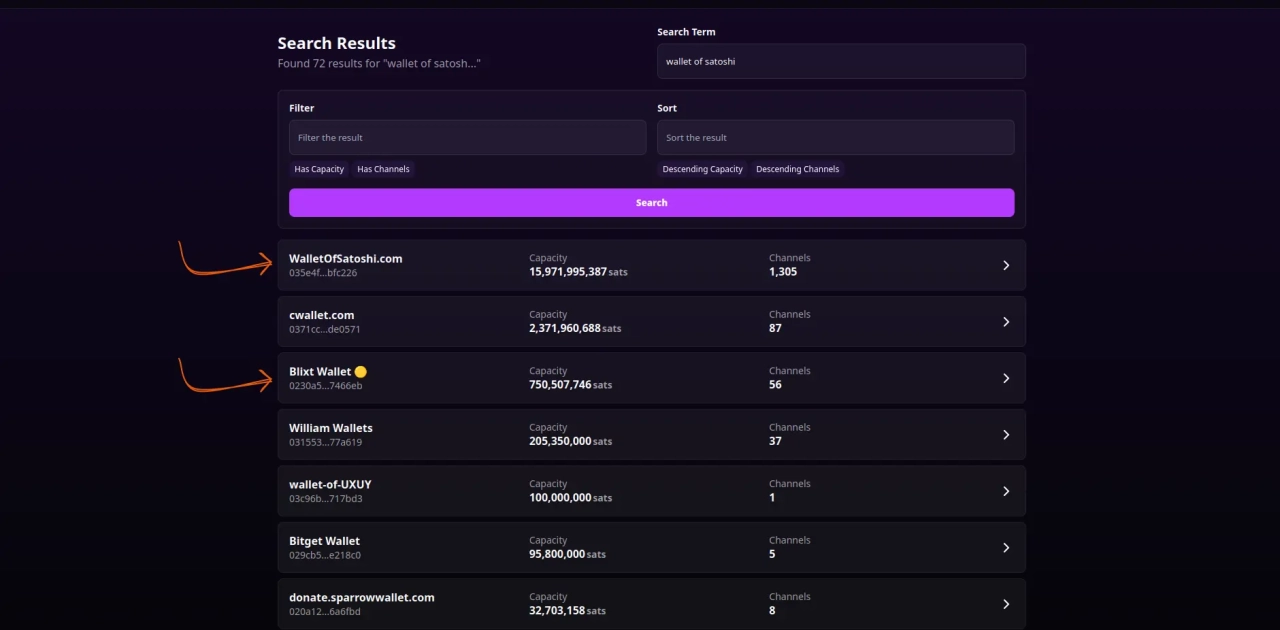
Task: Open the Filter the result field
Action: point(467,138)
